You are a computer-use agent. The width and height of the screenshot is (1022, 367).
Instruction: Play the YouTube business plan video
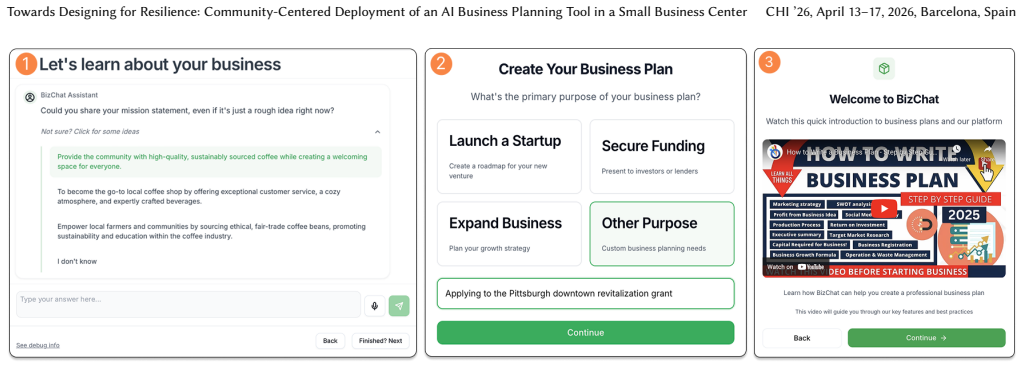pyautogui.click(x=884, y=209)
